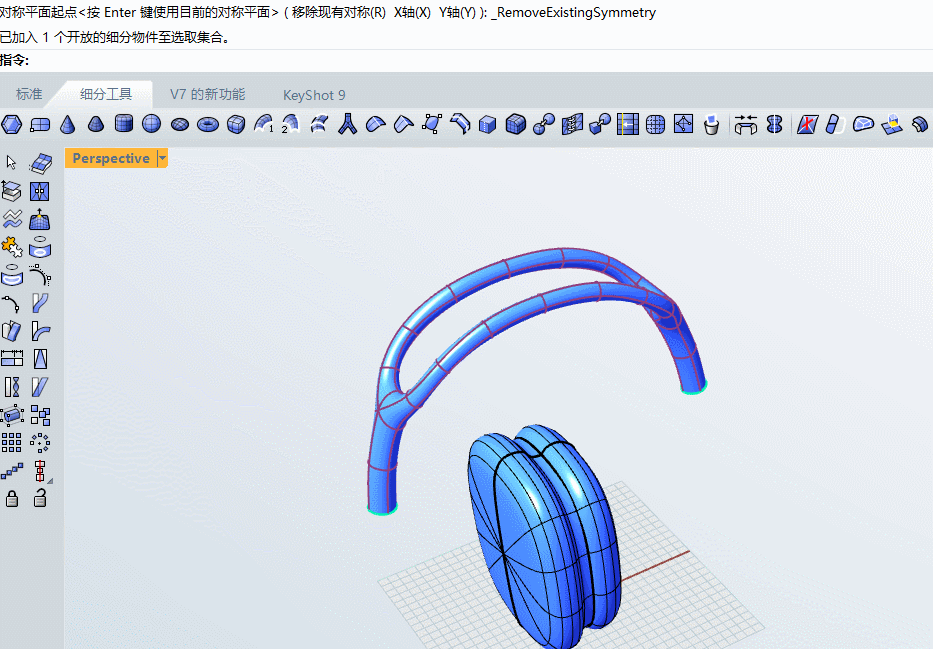
Task: Create a SubD torus
Action: (x=208, y=124)
